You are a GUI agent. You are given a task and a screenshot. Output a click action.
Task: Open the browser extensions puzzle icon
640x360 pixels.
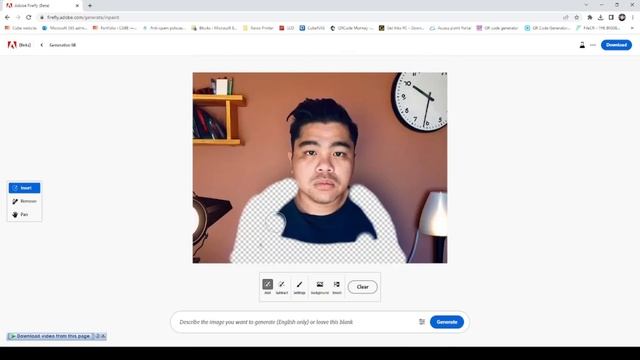[589, 17]
